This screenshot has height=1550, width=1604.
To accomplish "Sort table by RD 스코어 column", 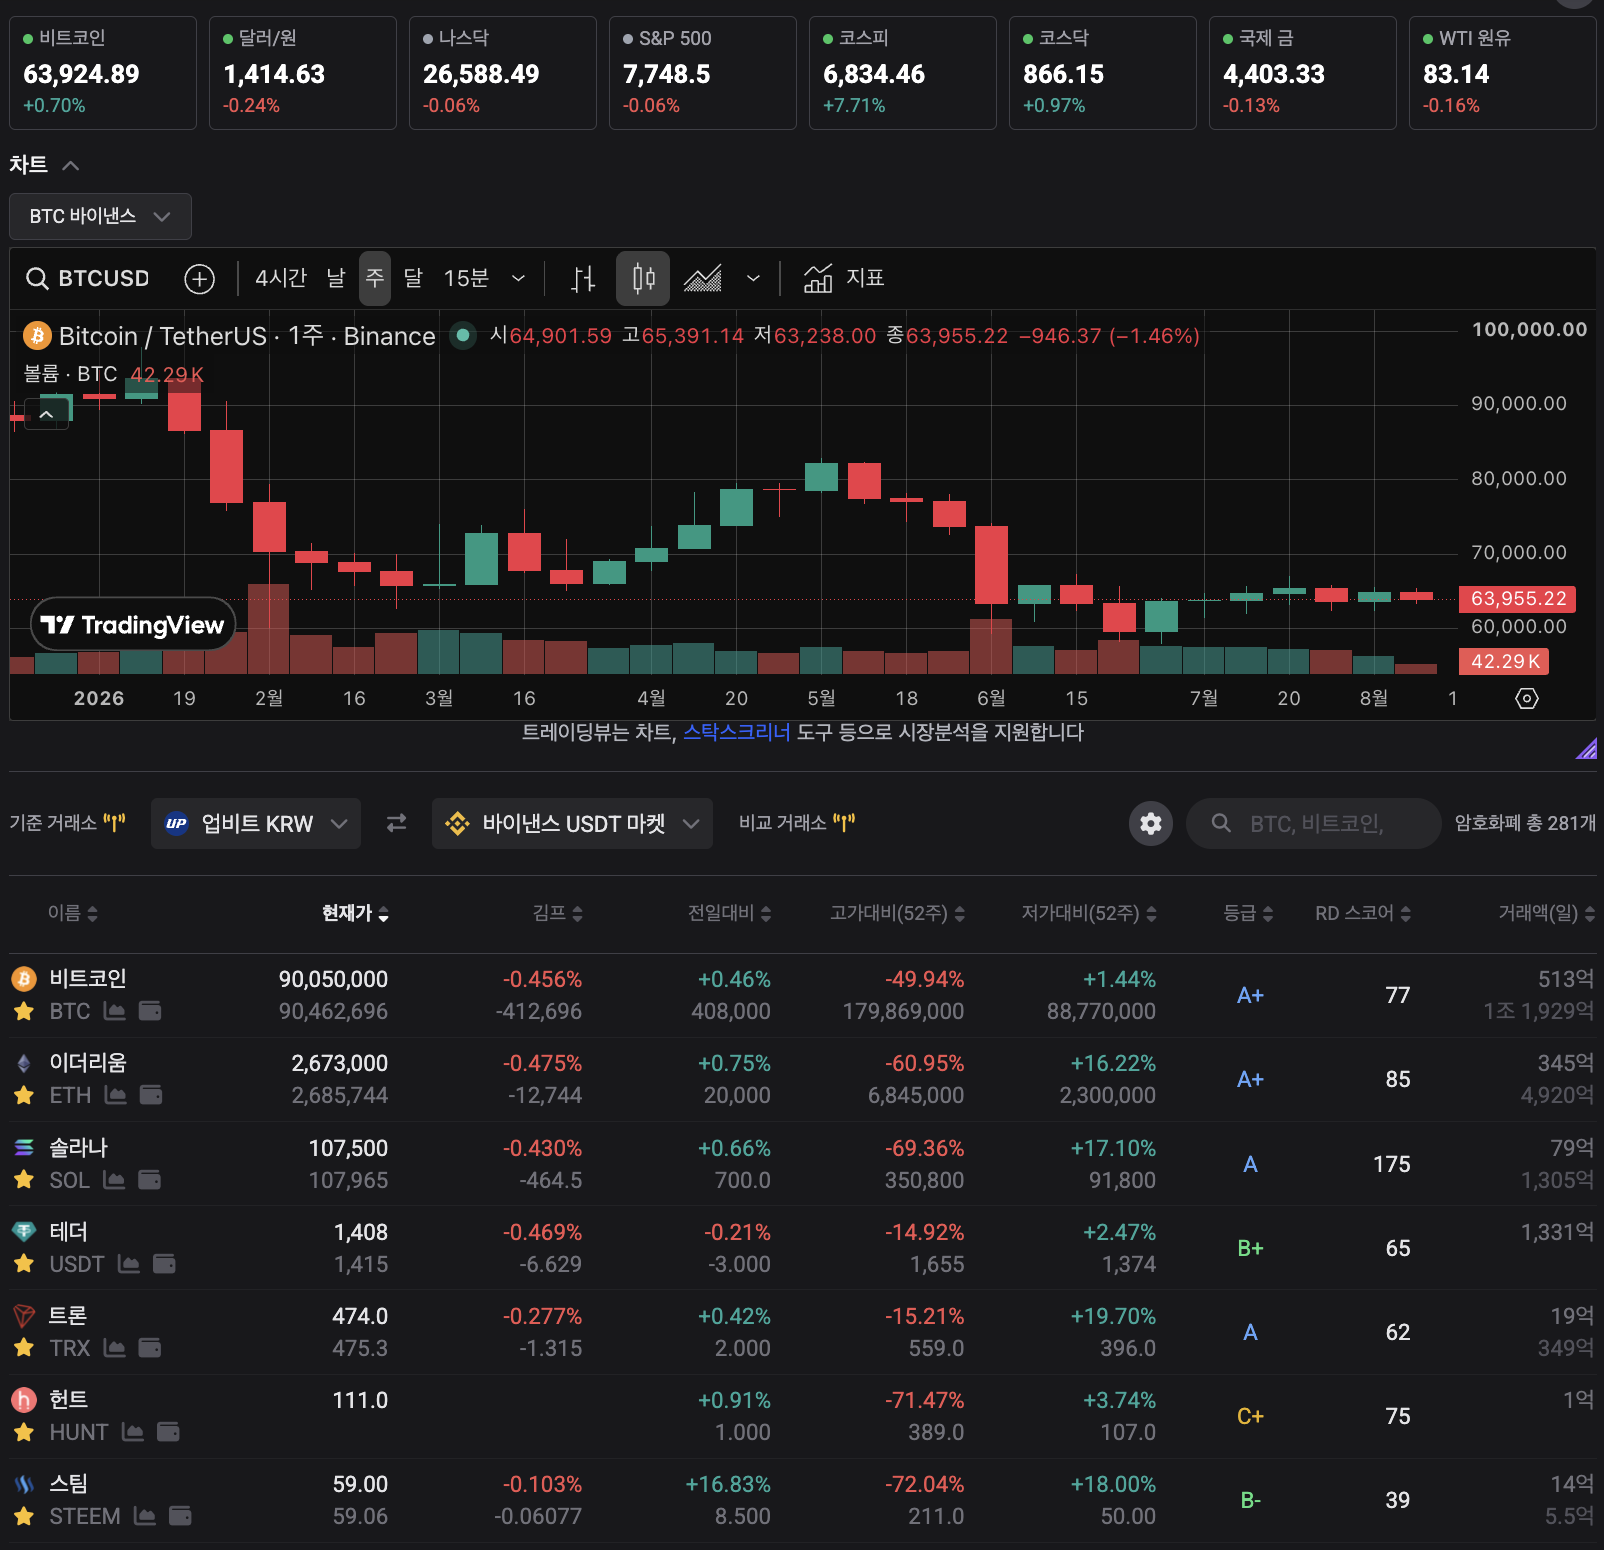I will (1363, 913).
